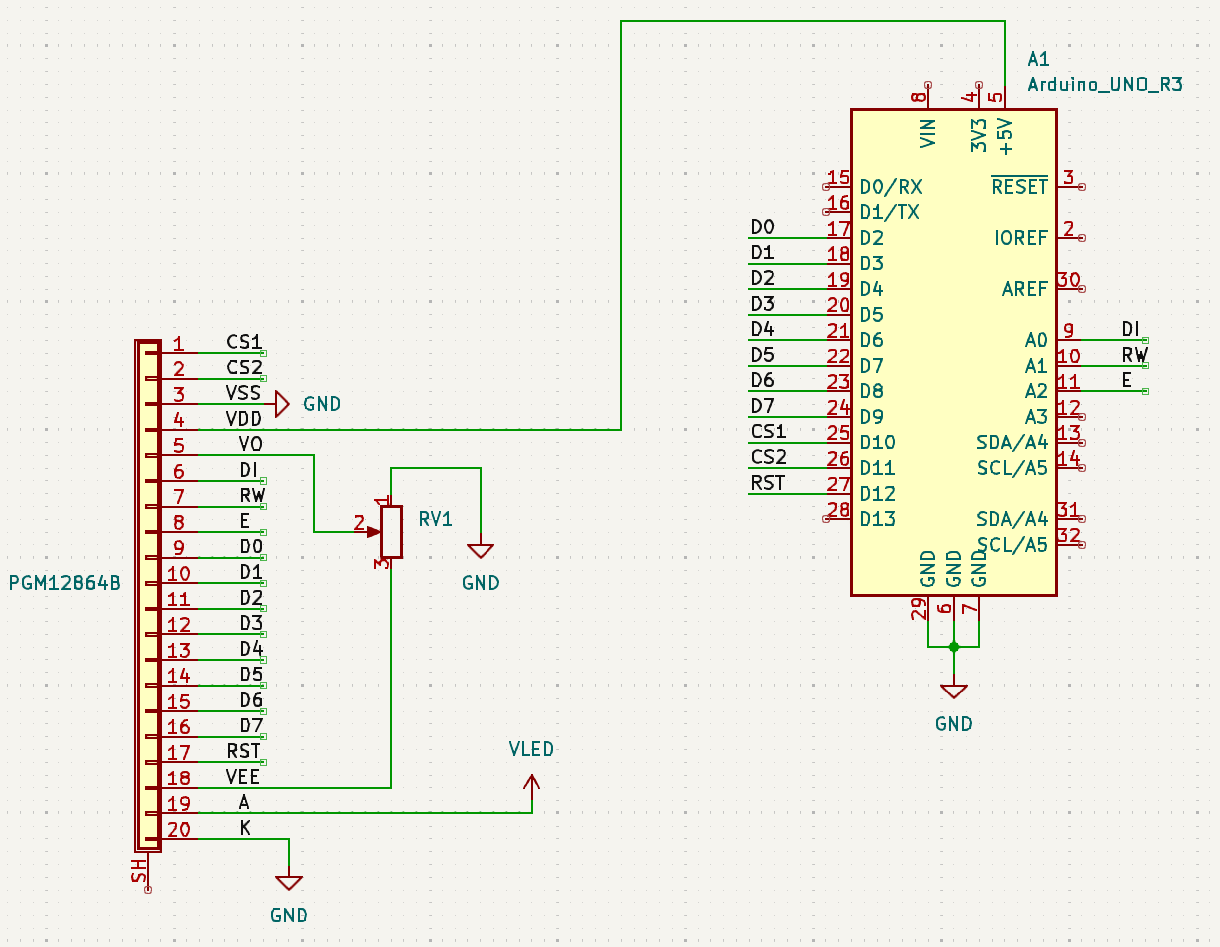Select the CS1 label on the connector pin 1

(x=243, y=343)
